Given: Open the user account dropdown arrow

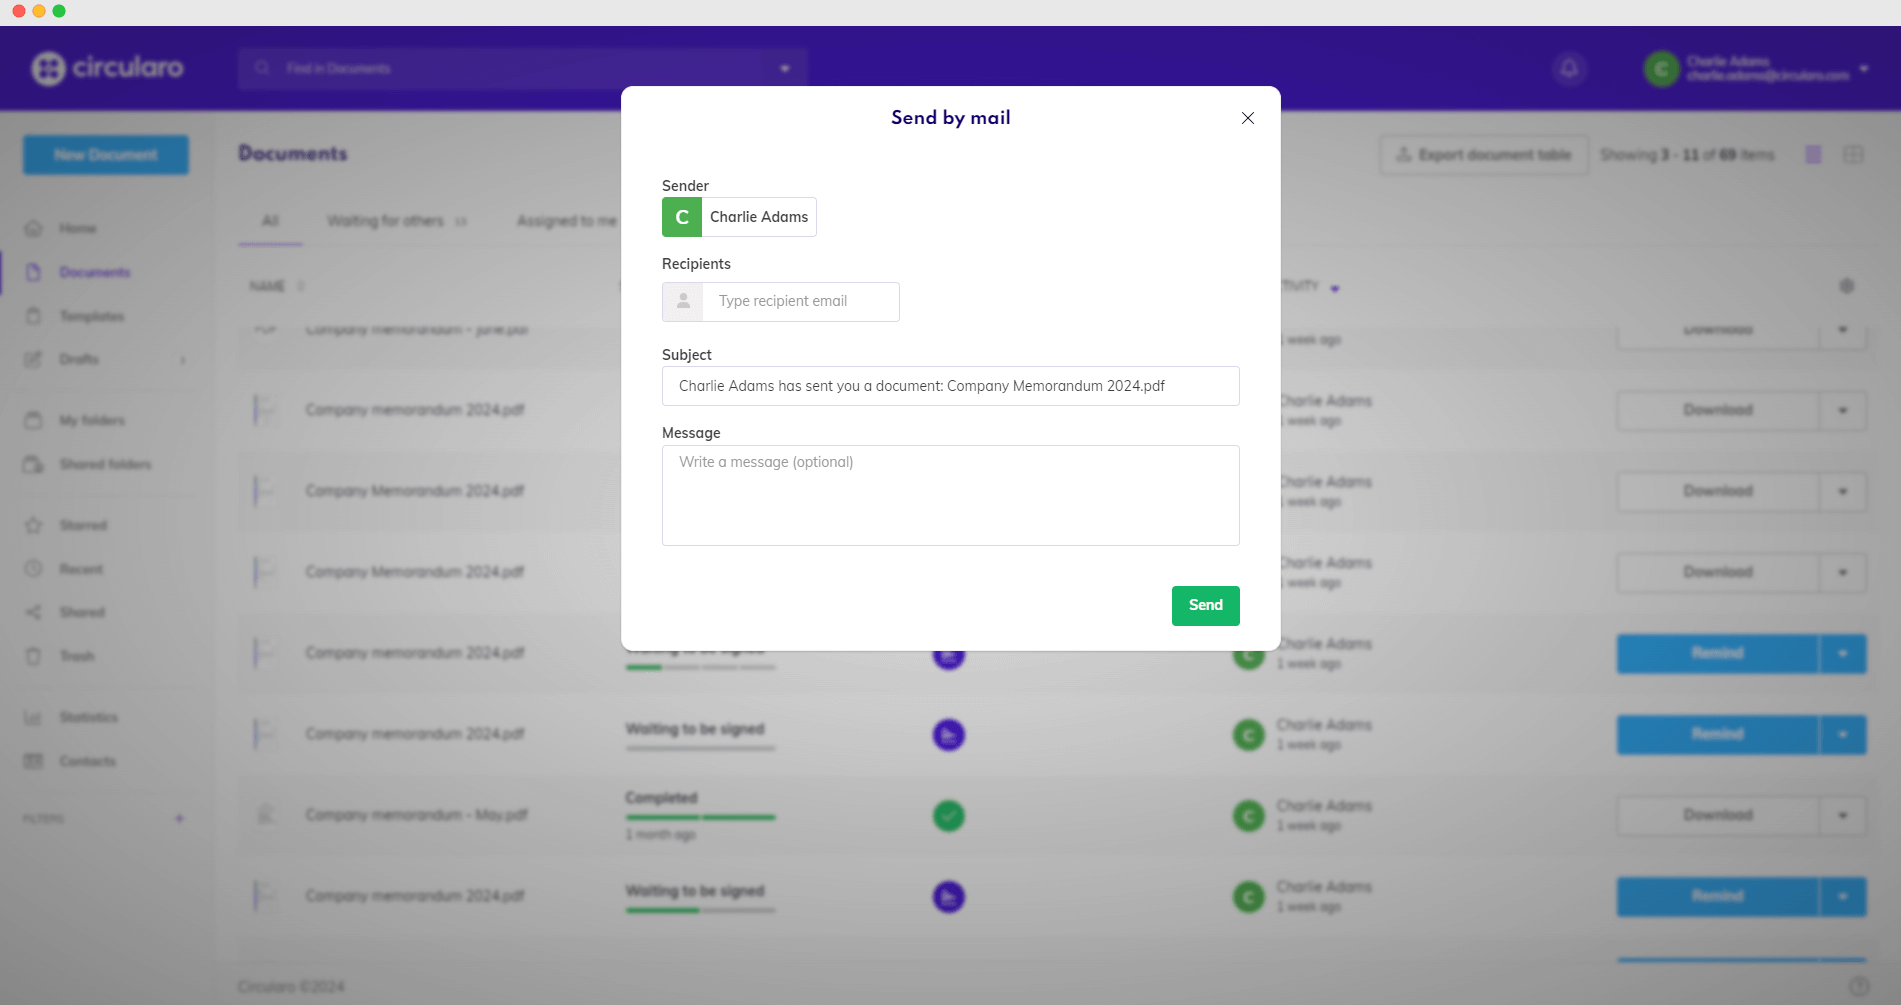Looking at the screenshot, I should pyautogui.click(x=1864, y=69).
